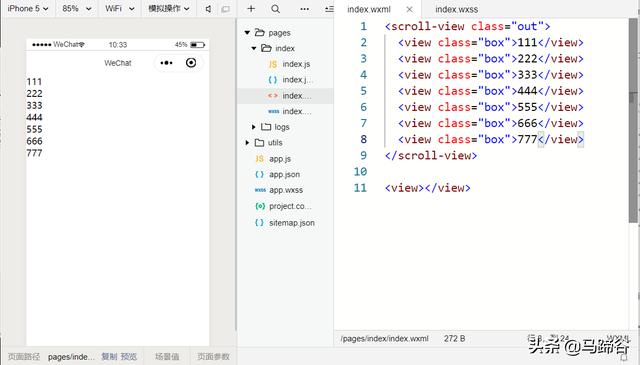
Task: Click the 场景值 button in bottom bar
Action: pyautogui.click(x=167, y=357)
